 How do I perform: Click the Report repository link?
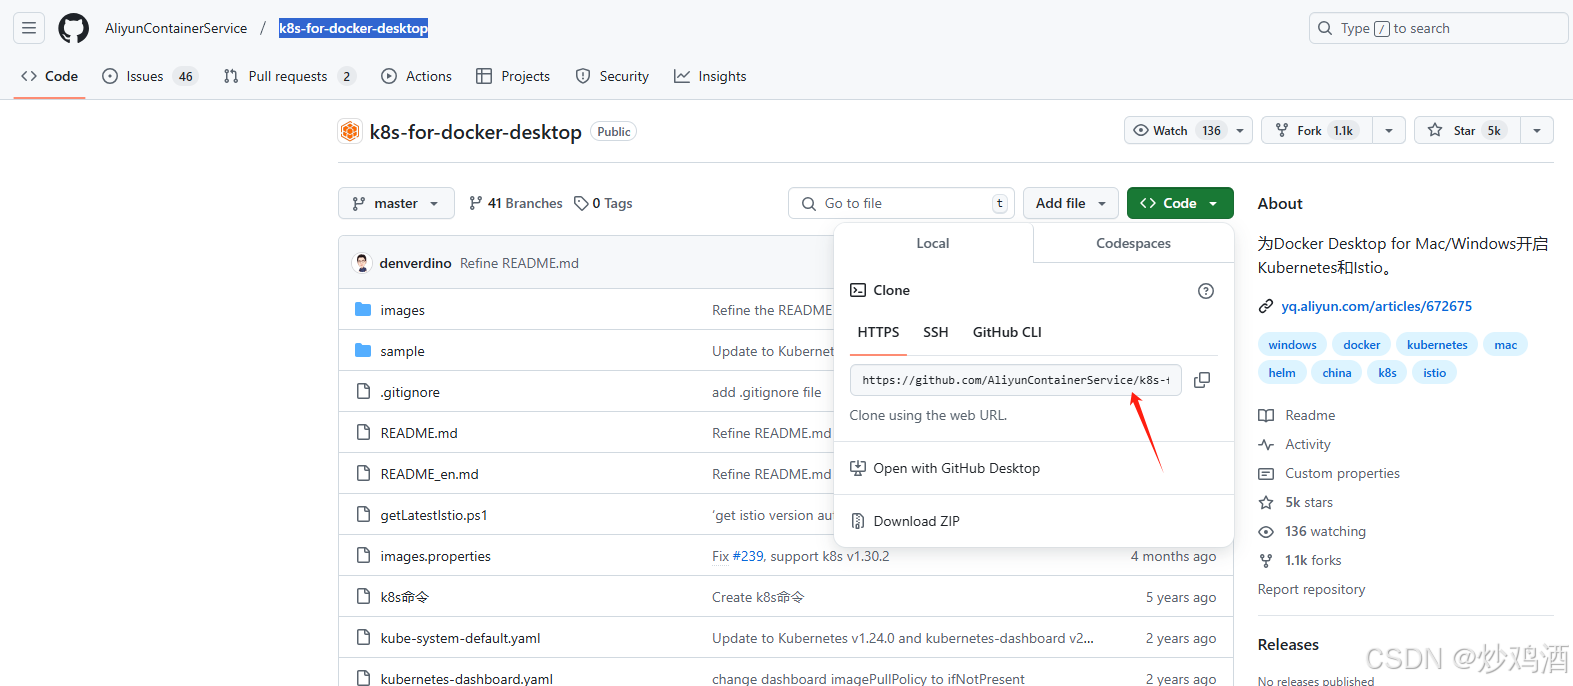[1311, 589]
